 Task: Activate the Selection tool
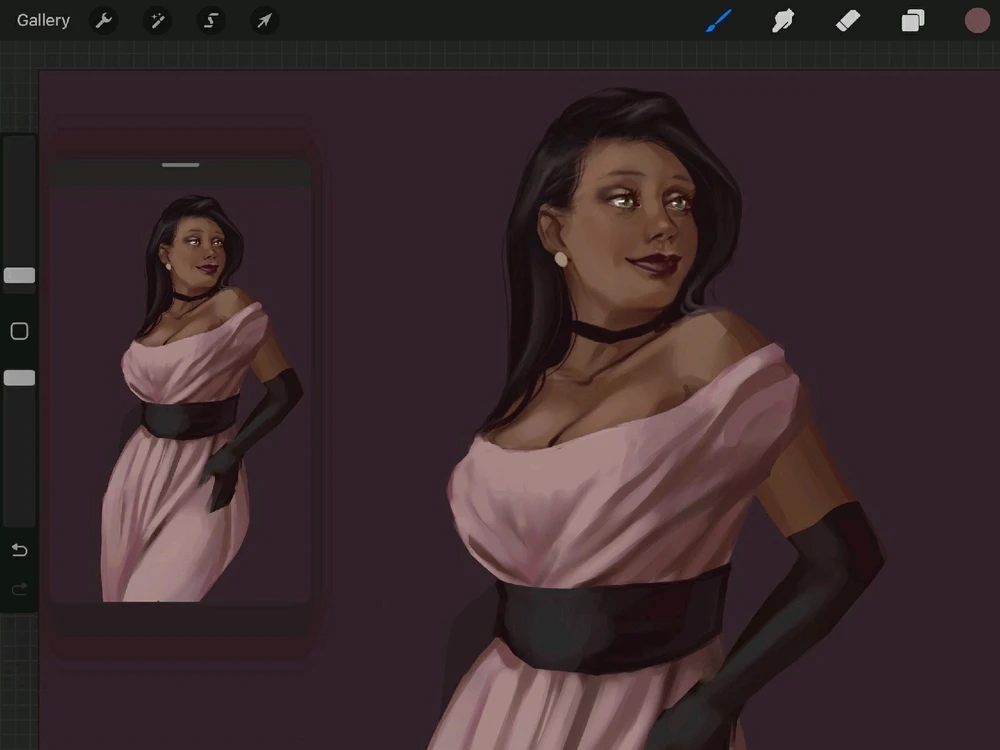point(210,20)
